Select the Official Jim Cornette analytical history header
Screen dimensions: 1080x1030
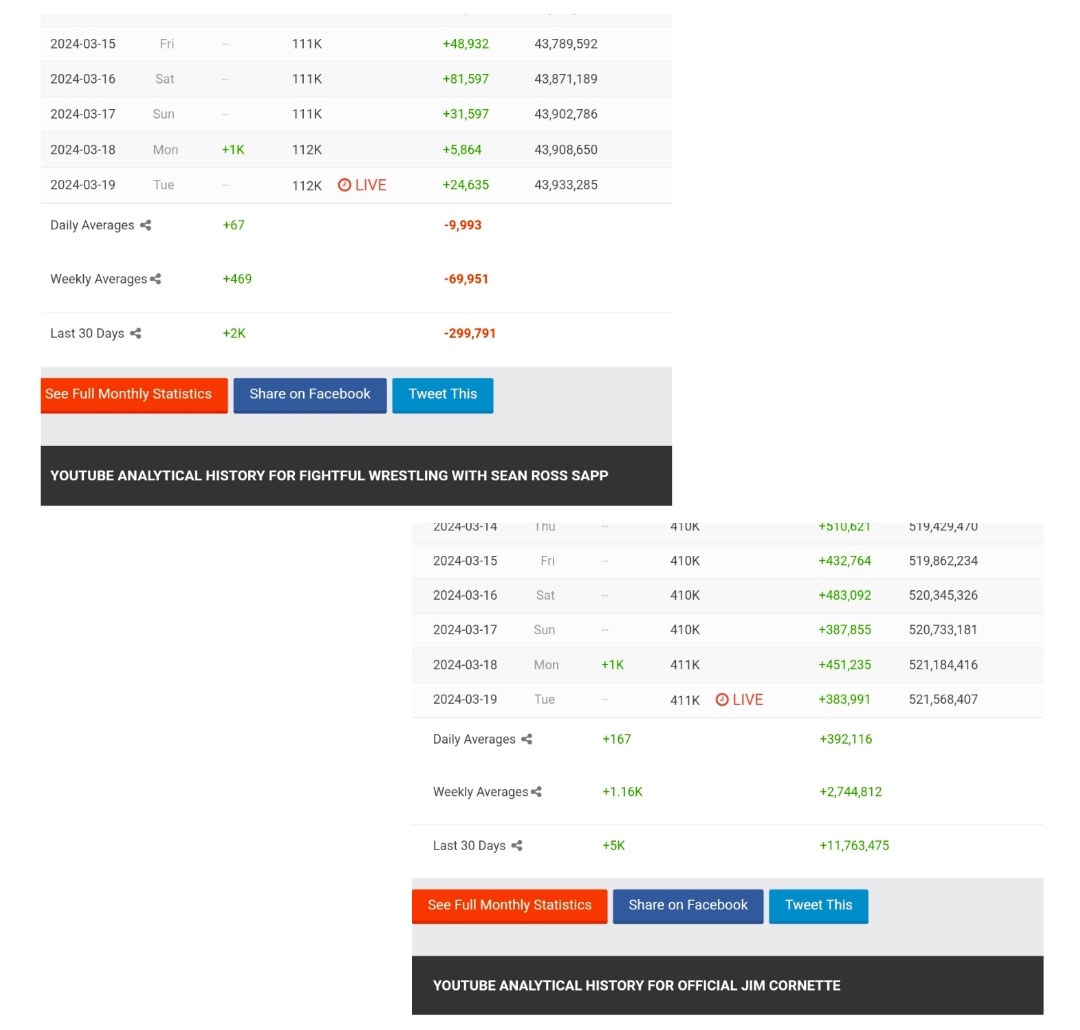pyautogui.click(x=636, y=985)
